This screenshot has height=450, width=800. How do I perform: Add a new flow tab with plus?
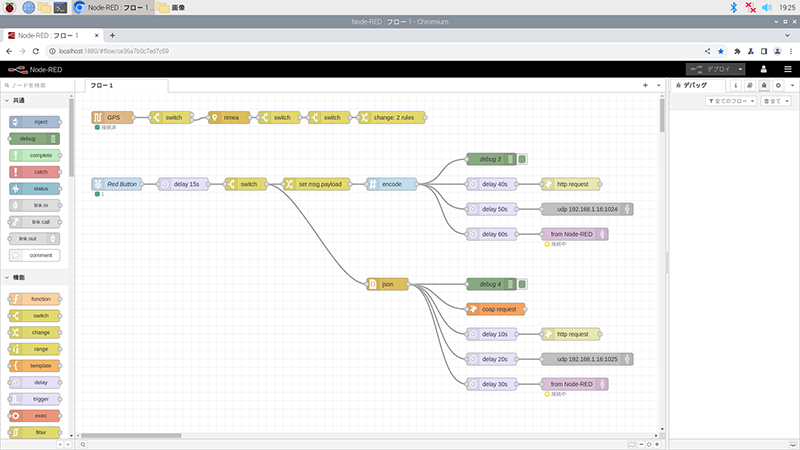tap(646, 86)
